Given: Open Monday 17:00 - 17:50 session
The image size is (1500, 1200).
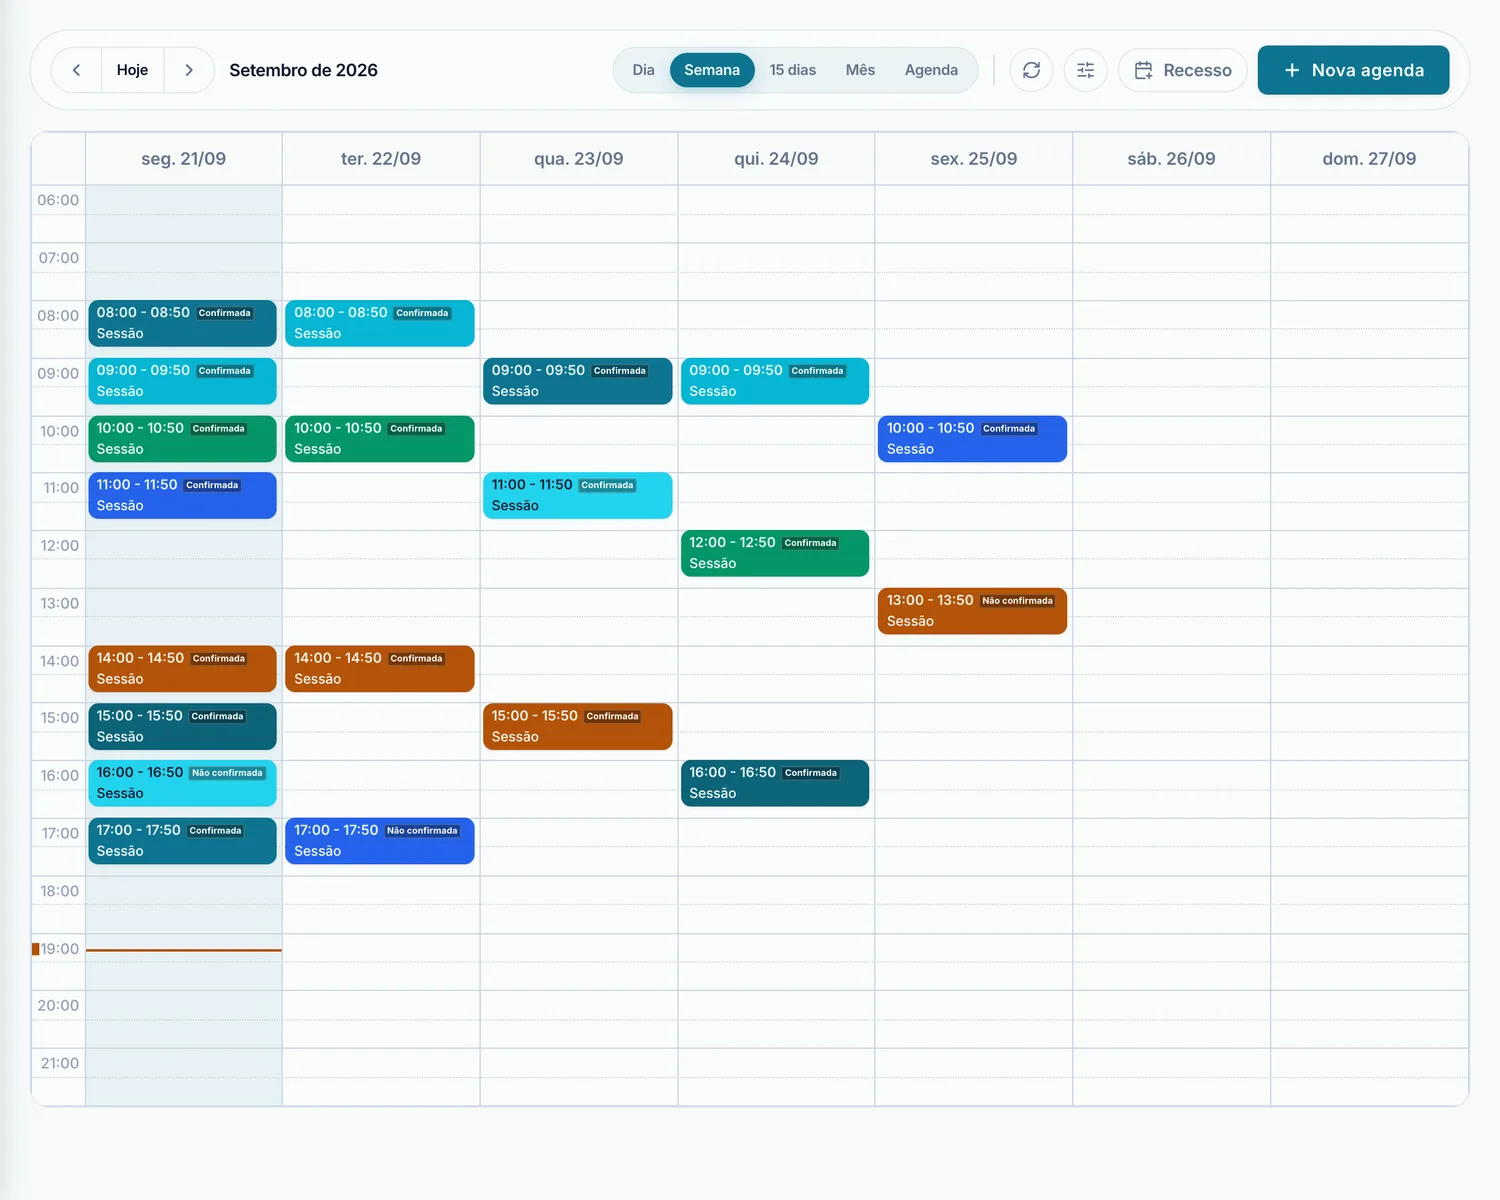Looking at the screenshot, I should (x=182, y=841).
